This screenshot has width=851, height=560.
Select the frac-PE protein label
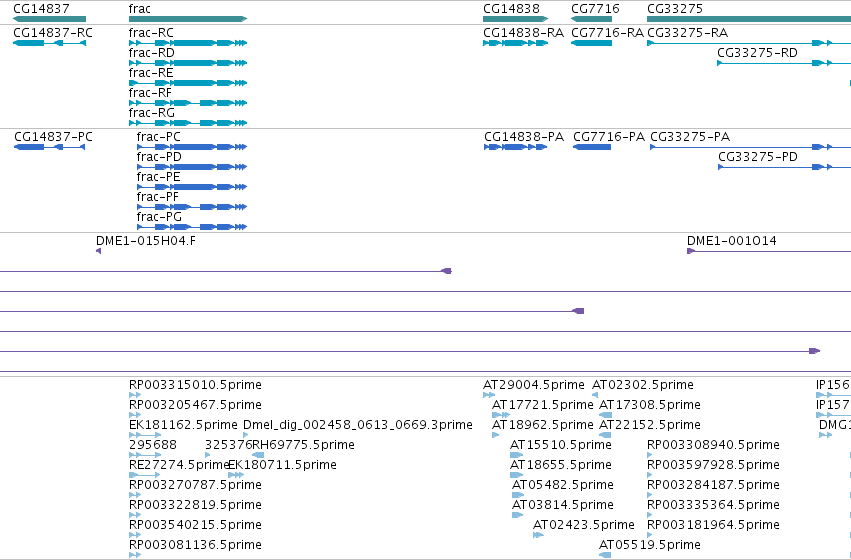click(x=158, y=177)
